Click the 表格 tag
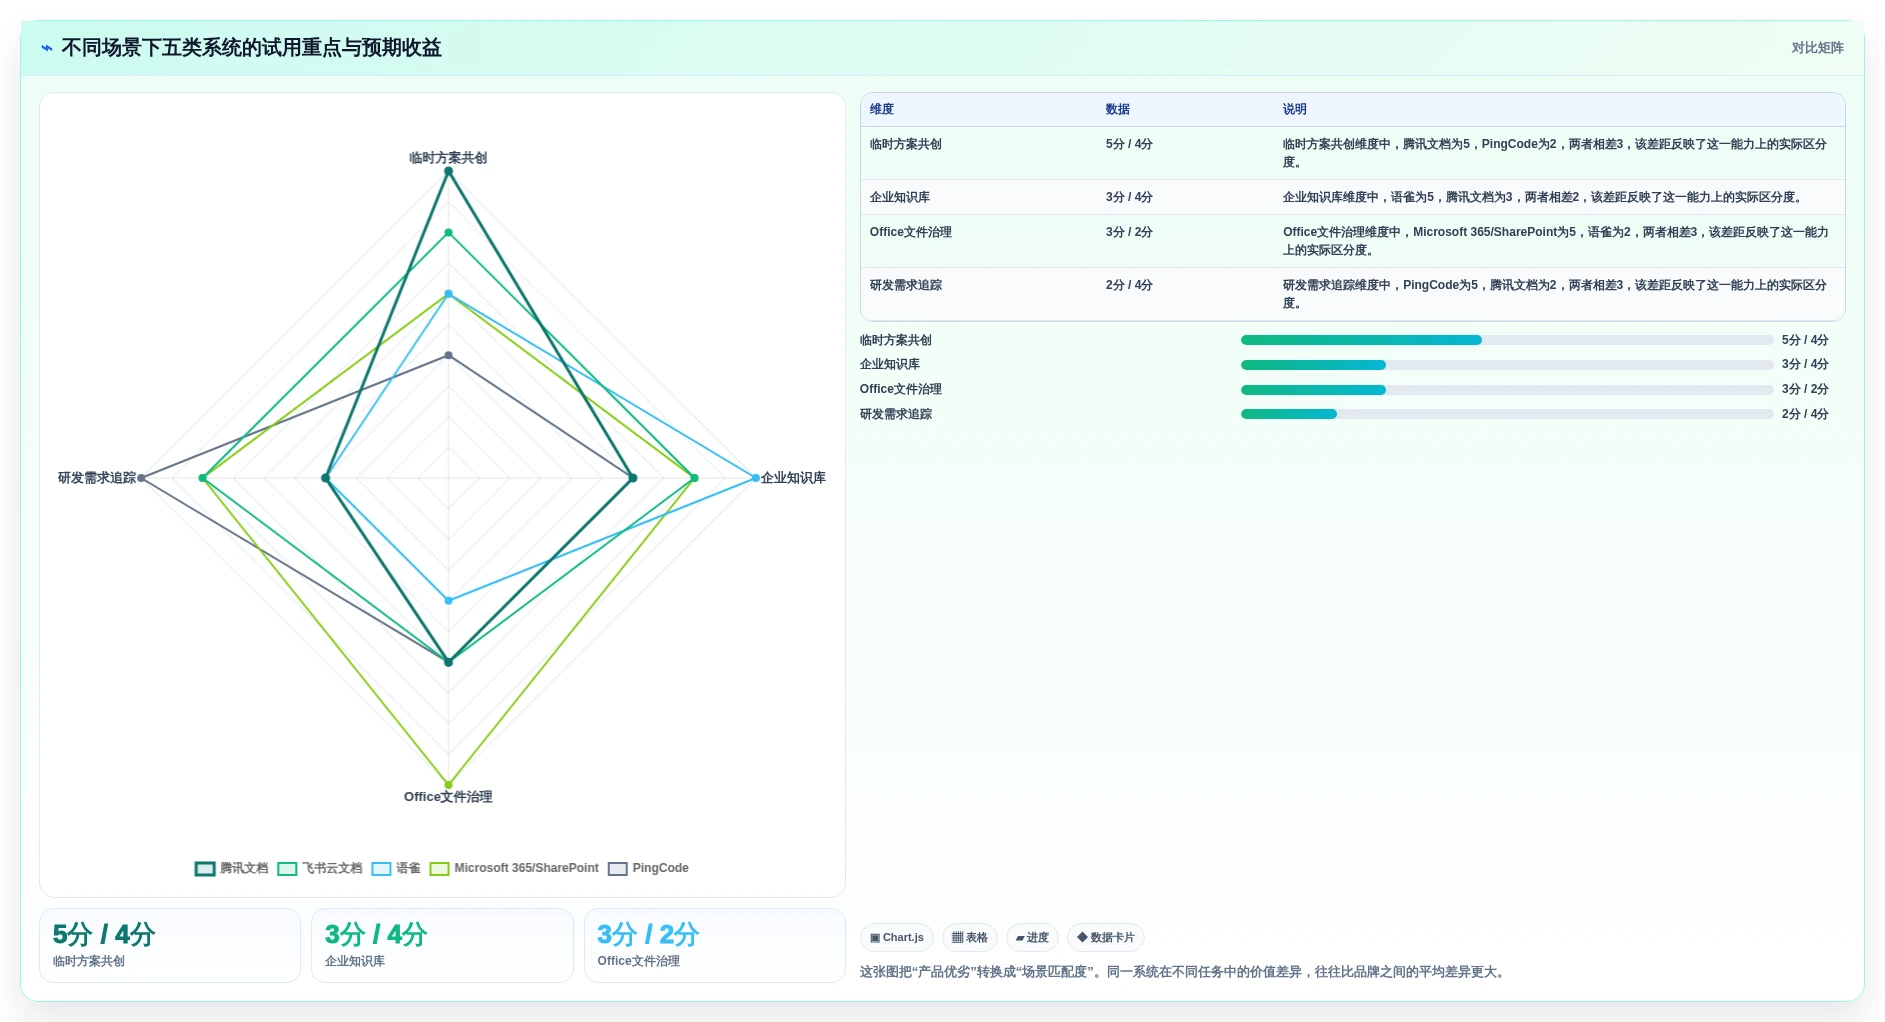The image size is (1885, 1022). pos(970,938)
